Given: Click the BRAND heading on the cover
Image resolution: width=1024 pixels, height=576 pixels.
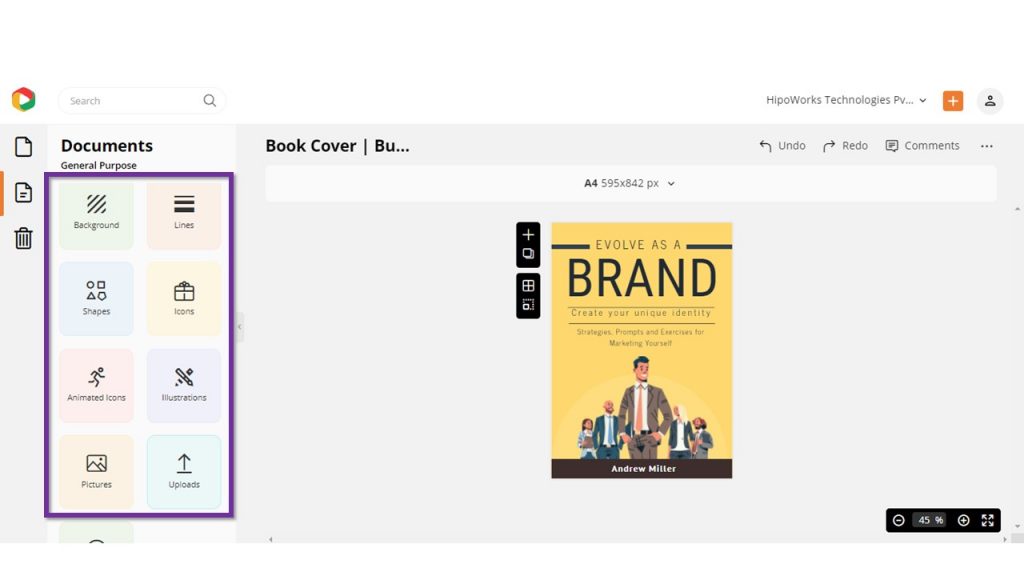Looking at the screenshot, I should (641, 279).
